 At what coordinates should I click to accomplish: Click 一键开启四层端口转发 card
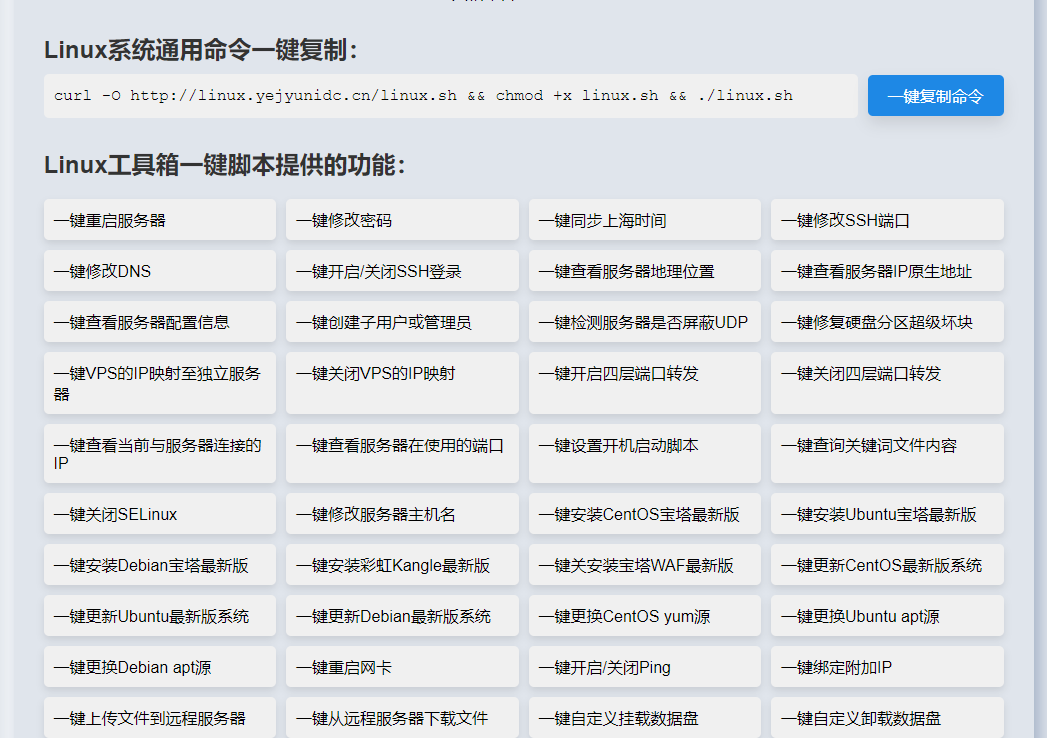coord(644,383)
